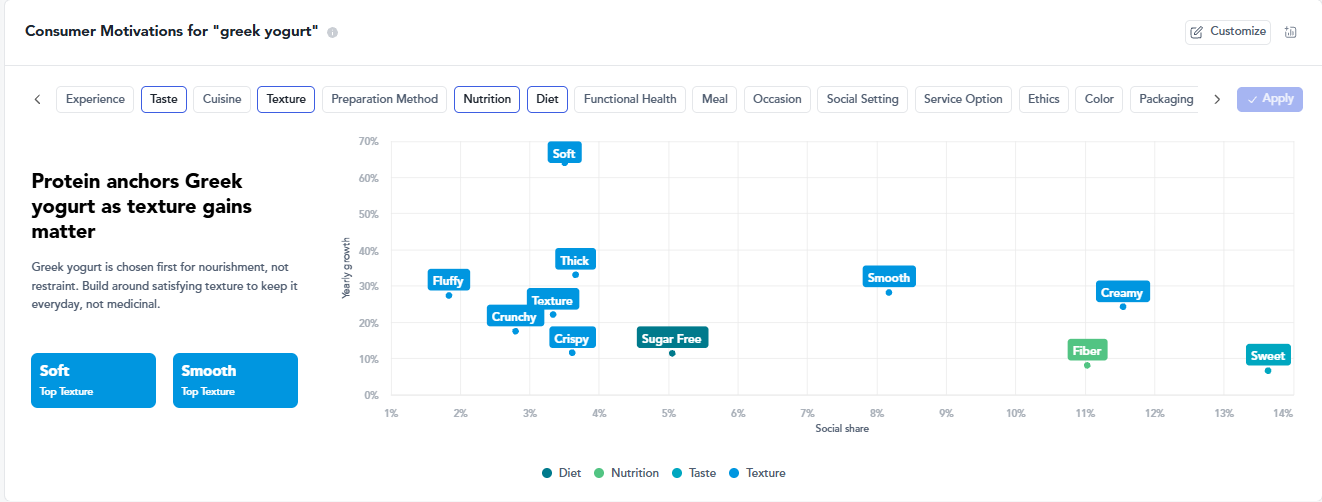The image size is (1322, 502).
Task: Open the Soft Top Texture card
Action: (x=94, y=380)
